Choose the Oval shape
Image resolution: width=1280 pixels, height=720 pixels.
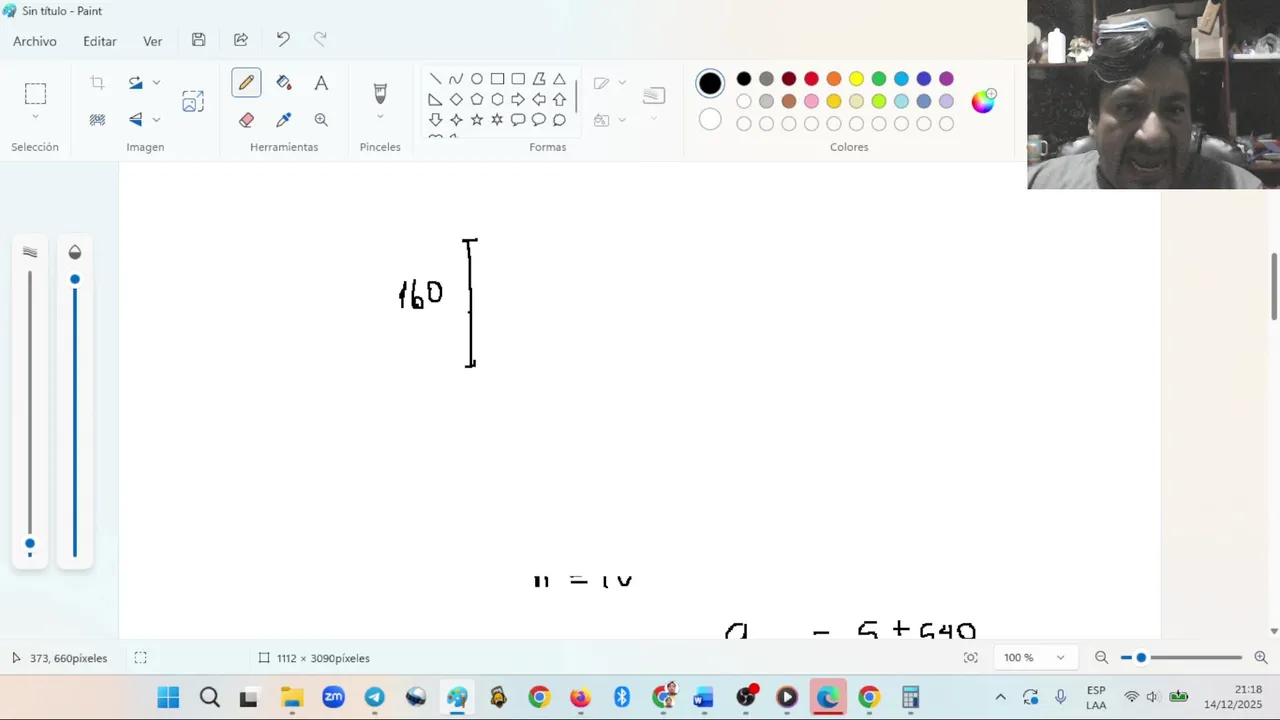pos(477,79)
